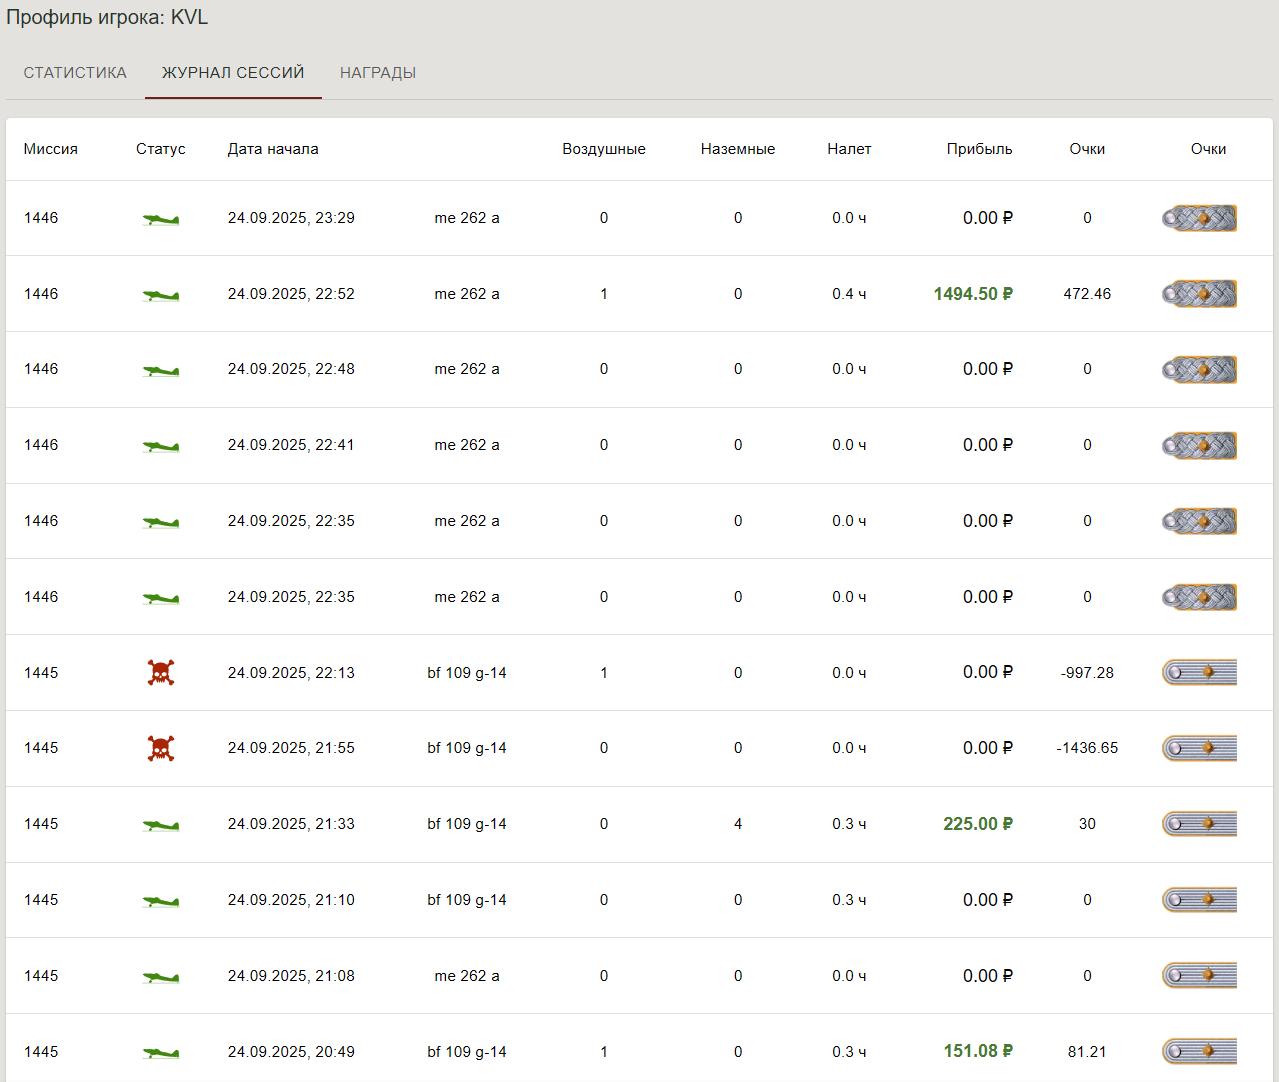Click the braided rank insignia in 22:52 row
Viewport: 1279px width, 1082px height.
coord(1199,294)
